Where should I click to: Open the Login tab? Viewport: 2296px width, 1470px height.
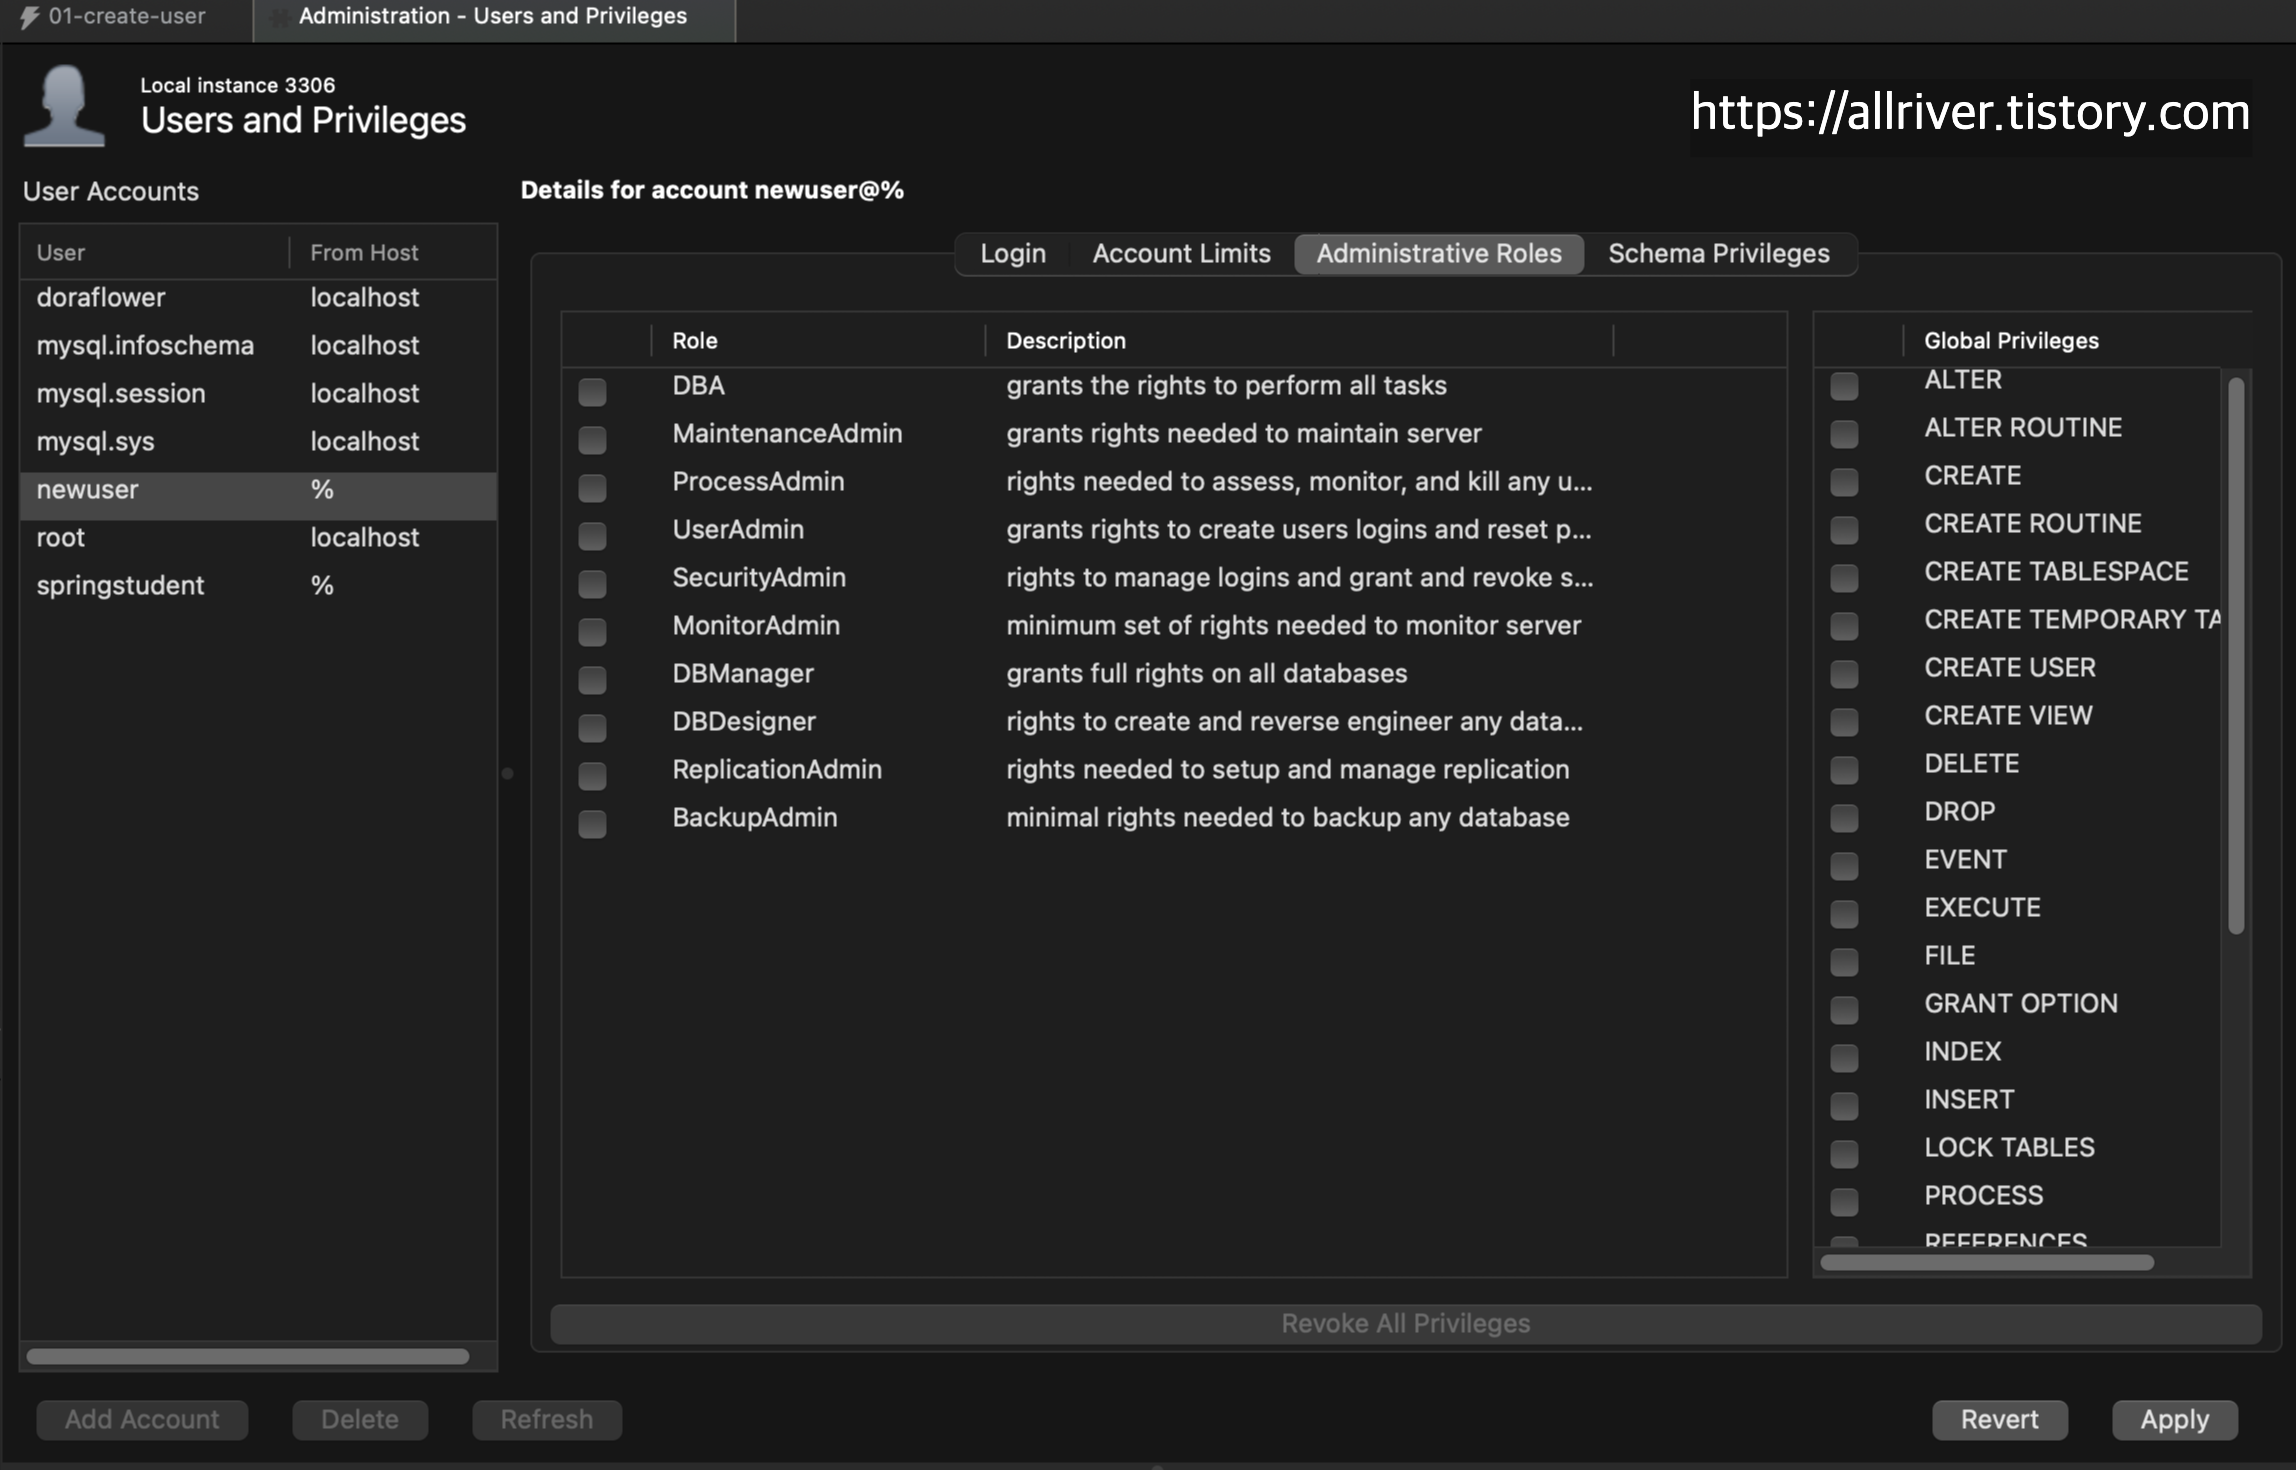(1012, 254)
